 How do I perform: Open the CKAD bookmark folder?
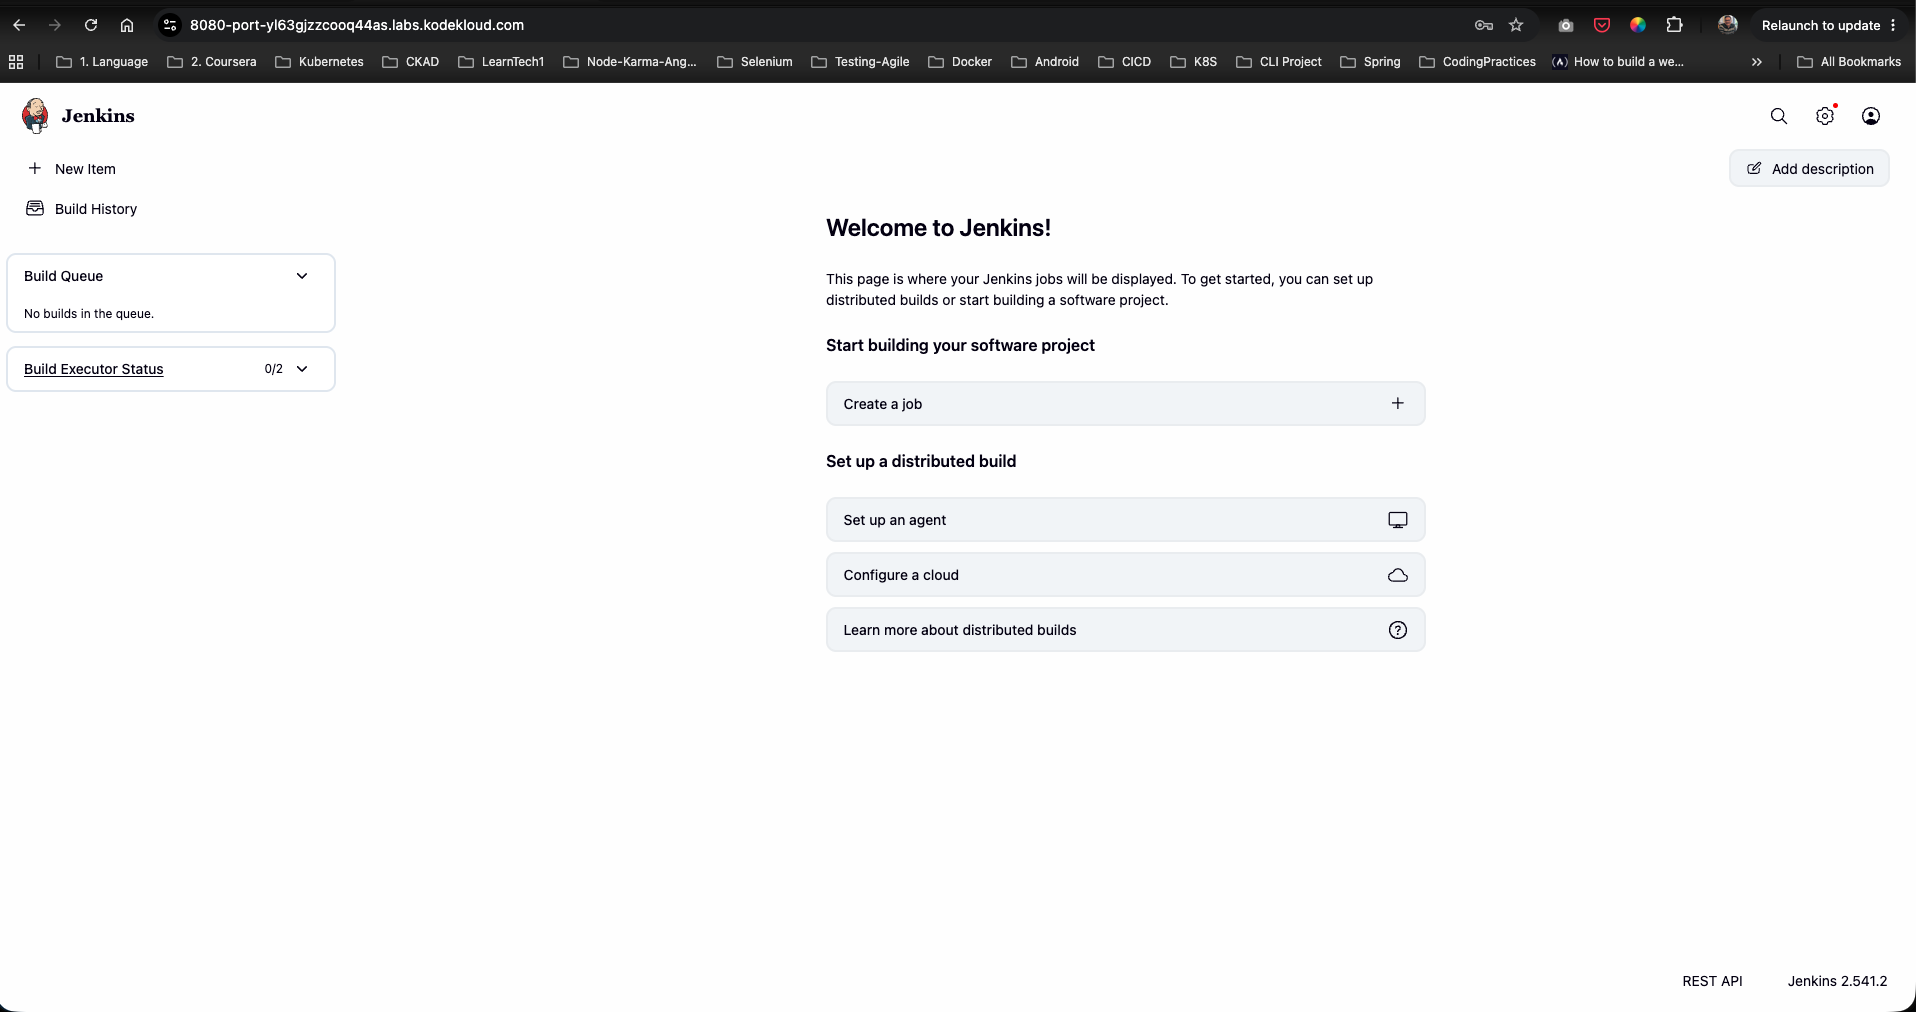411,62
